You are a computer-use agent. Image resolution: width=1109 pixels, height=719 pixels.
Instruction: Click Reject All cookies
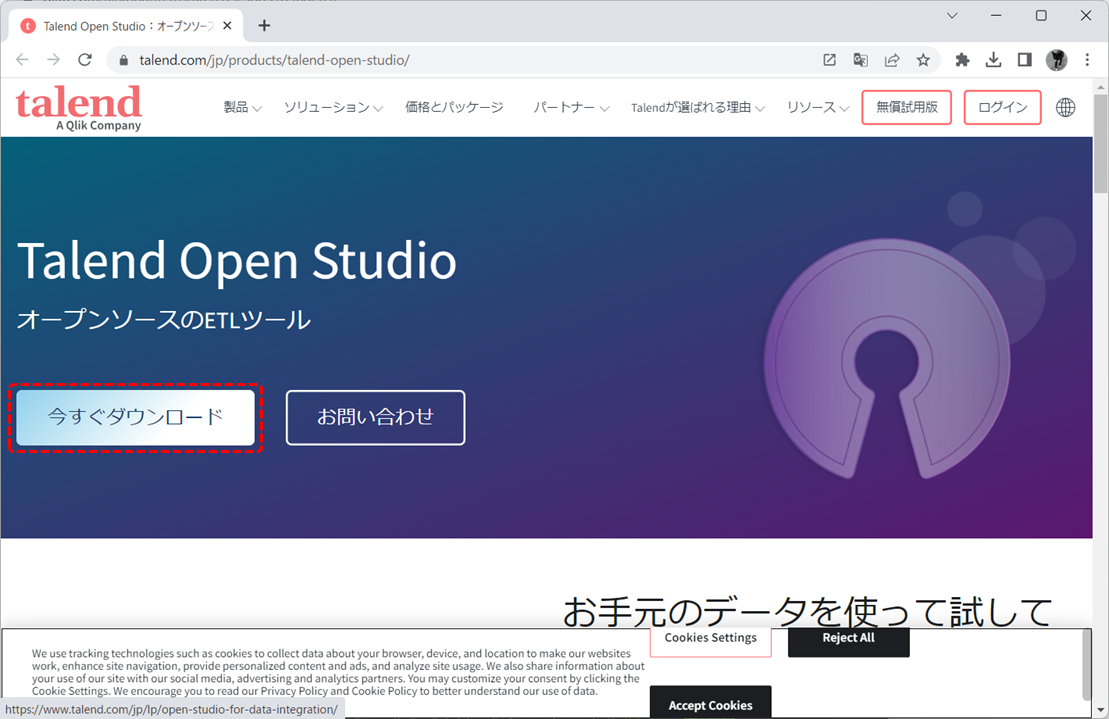[848, 640]
